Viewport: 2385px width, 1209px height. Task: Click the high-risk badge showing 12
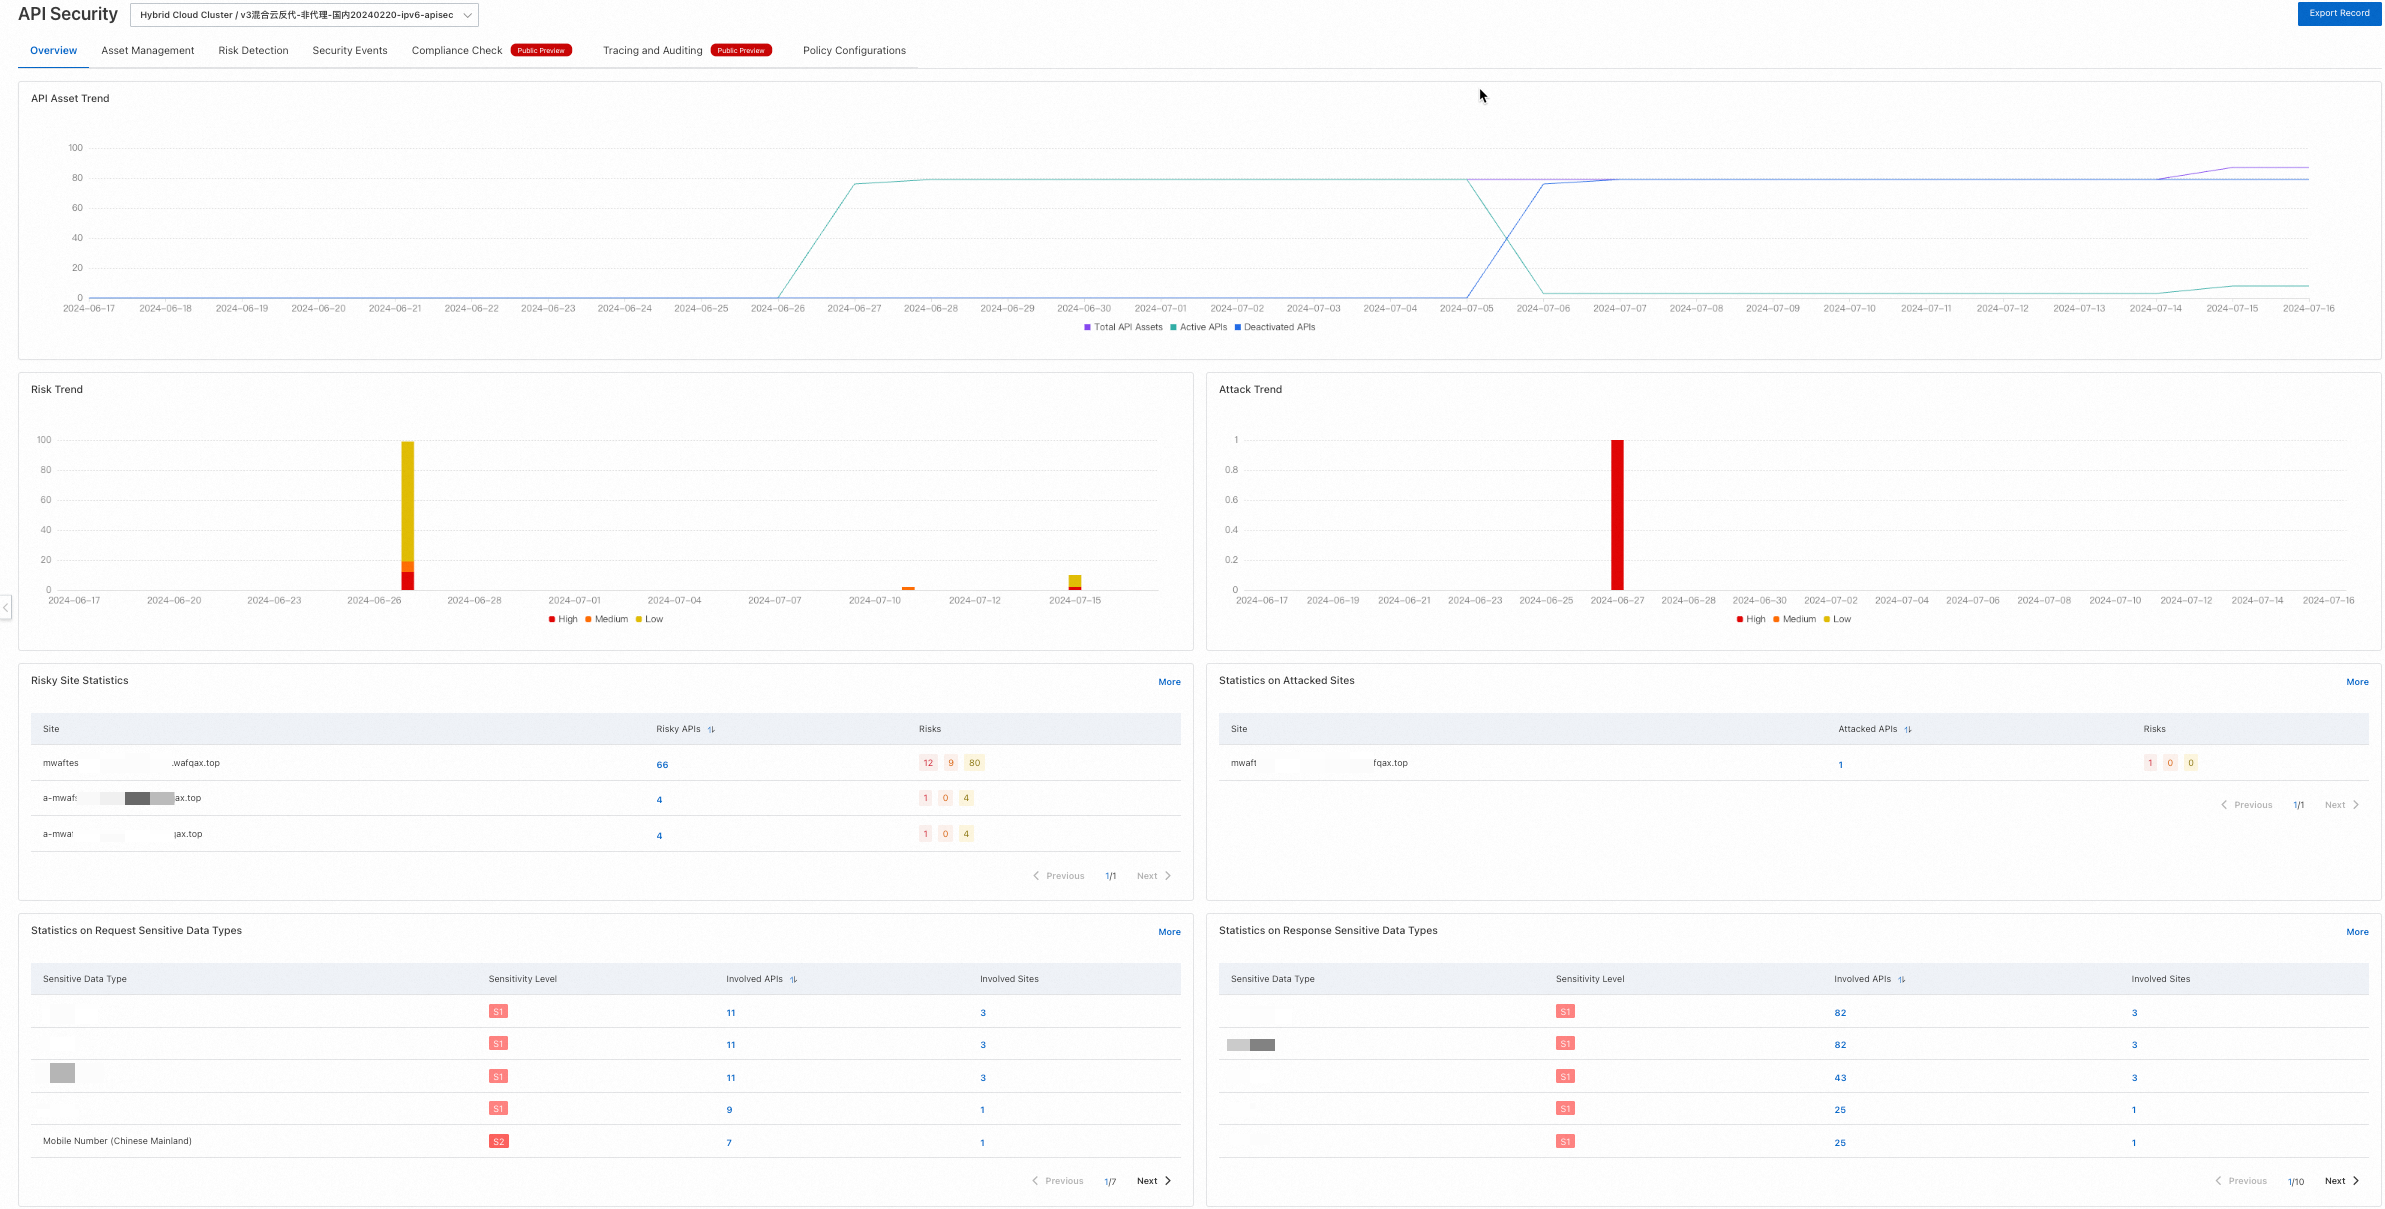click(x=928, y=763)
